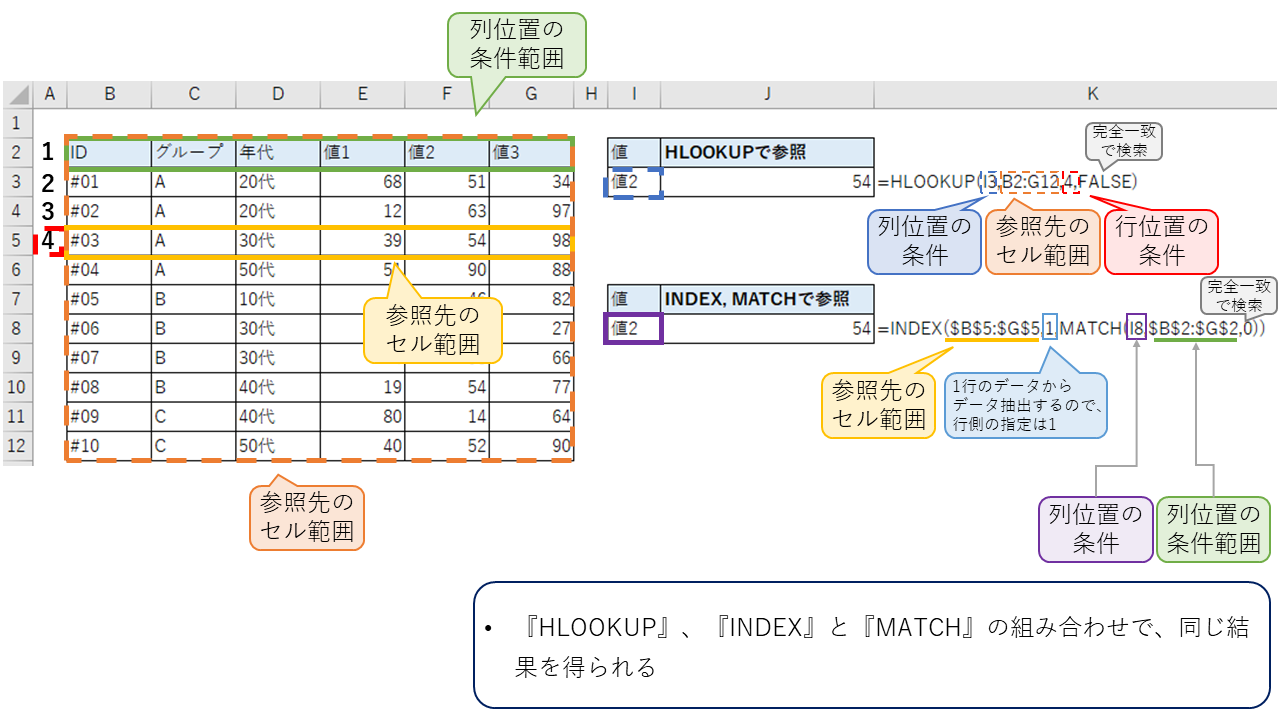The width and height of the screenshot is (1280, 720).
Task: Select column C header
Action: pyautogui.click(x=194, y=94)
